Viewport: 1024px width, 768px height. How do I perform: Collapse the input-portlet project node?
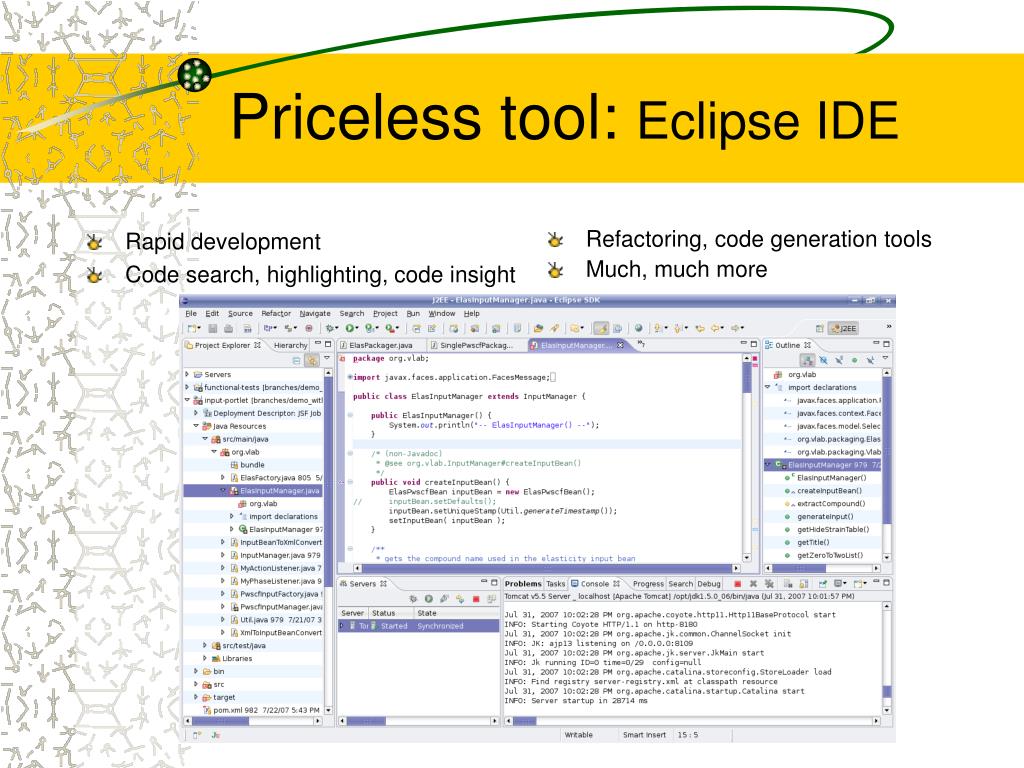click(187, 400)
